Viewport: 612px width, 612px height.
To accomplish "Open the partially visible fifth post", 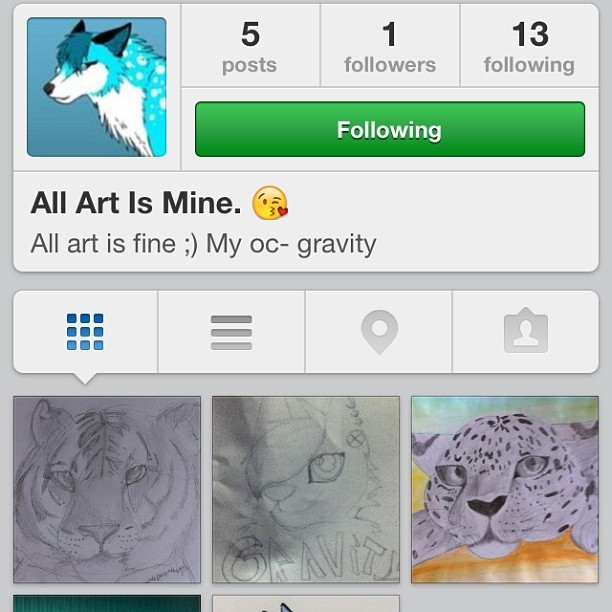I will (306, 603).
